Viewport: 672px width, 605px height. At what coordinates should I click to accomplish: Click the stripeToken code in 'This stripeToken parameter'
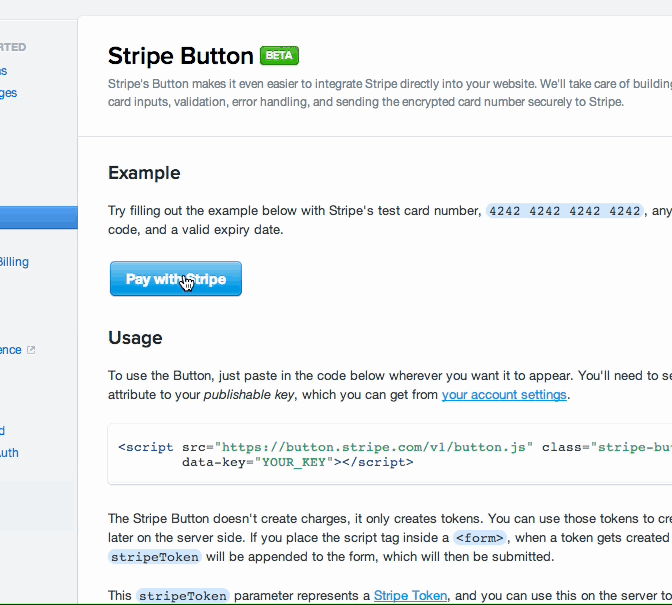click(183, 596)
